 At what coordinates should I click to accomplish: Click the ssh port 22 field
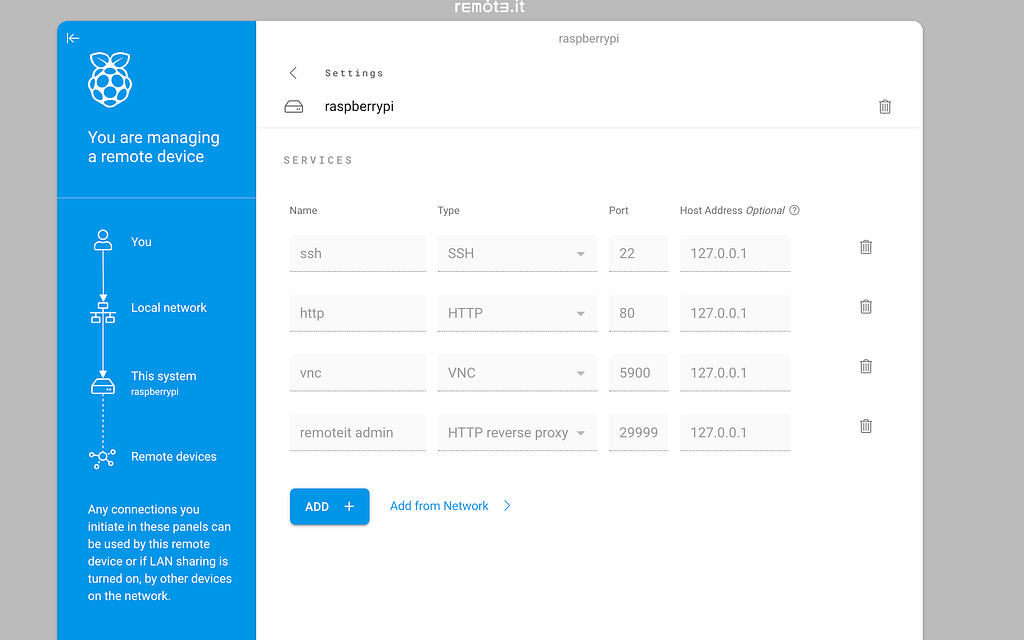pyautogui.click(x=638, y=254)
